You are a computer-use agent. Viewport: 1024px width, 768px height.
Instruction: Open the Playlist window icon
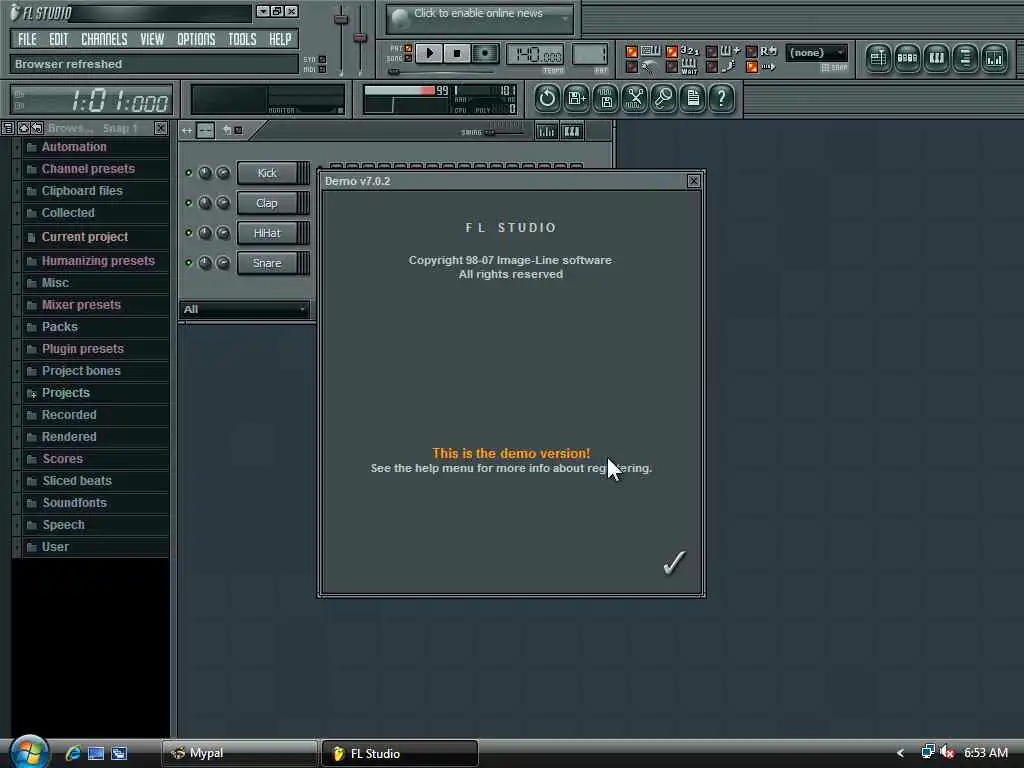[878, 59]
